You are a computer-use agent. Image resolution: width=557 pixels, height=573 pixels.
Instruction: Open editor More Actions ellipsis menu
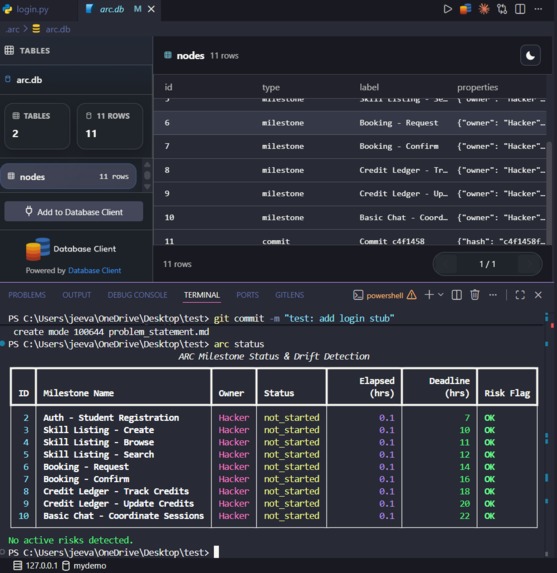coord(538,9)
